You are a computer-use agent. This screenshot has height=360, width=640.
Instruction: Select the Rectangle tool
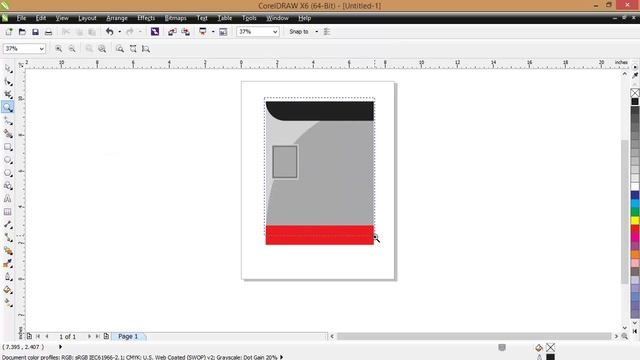(8, 147)
